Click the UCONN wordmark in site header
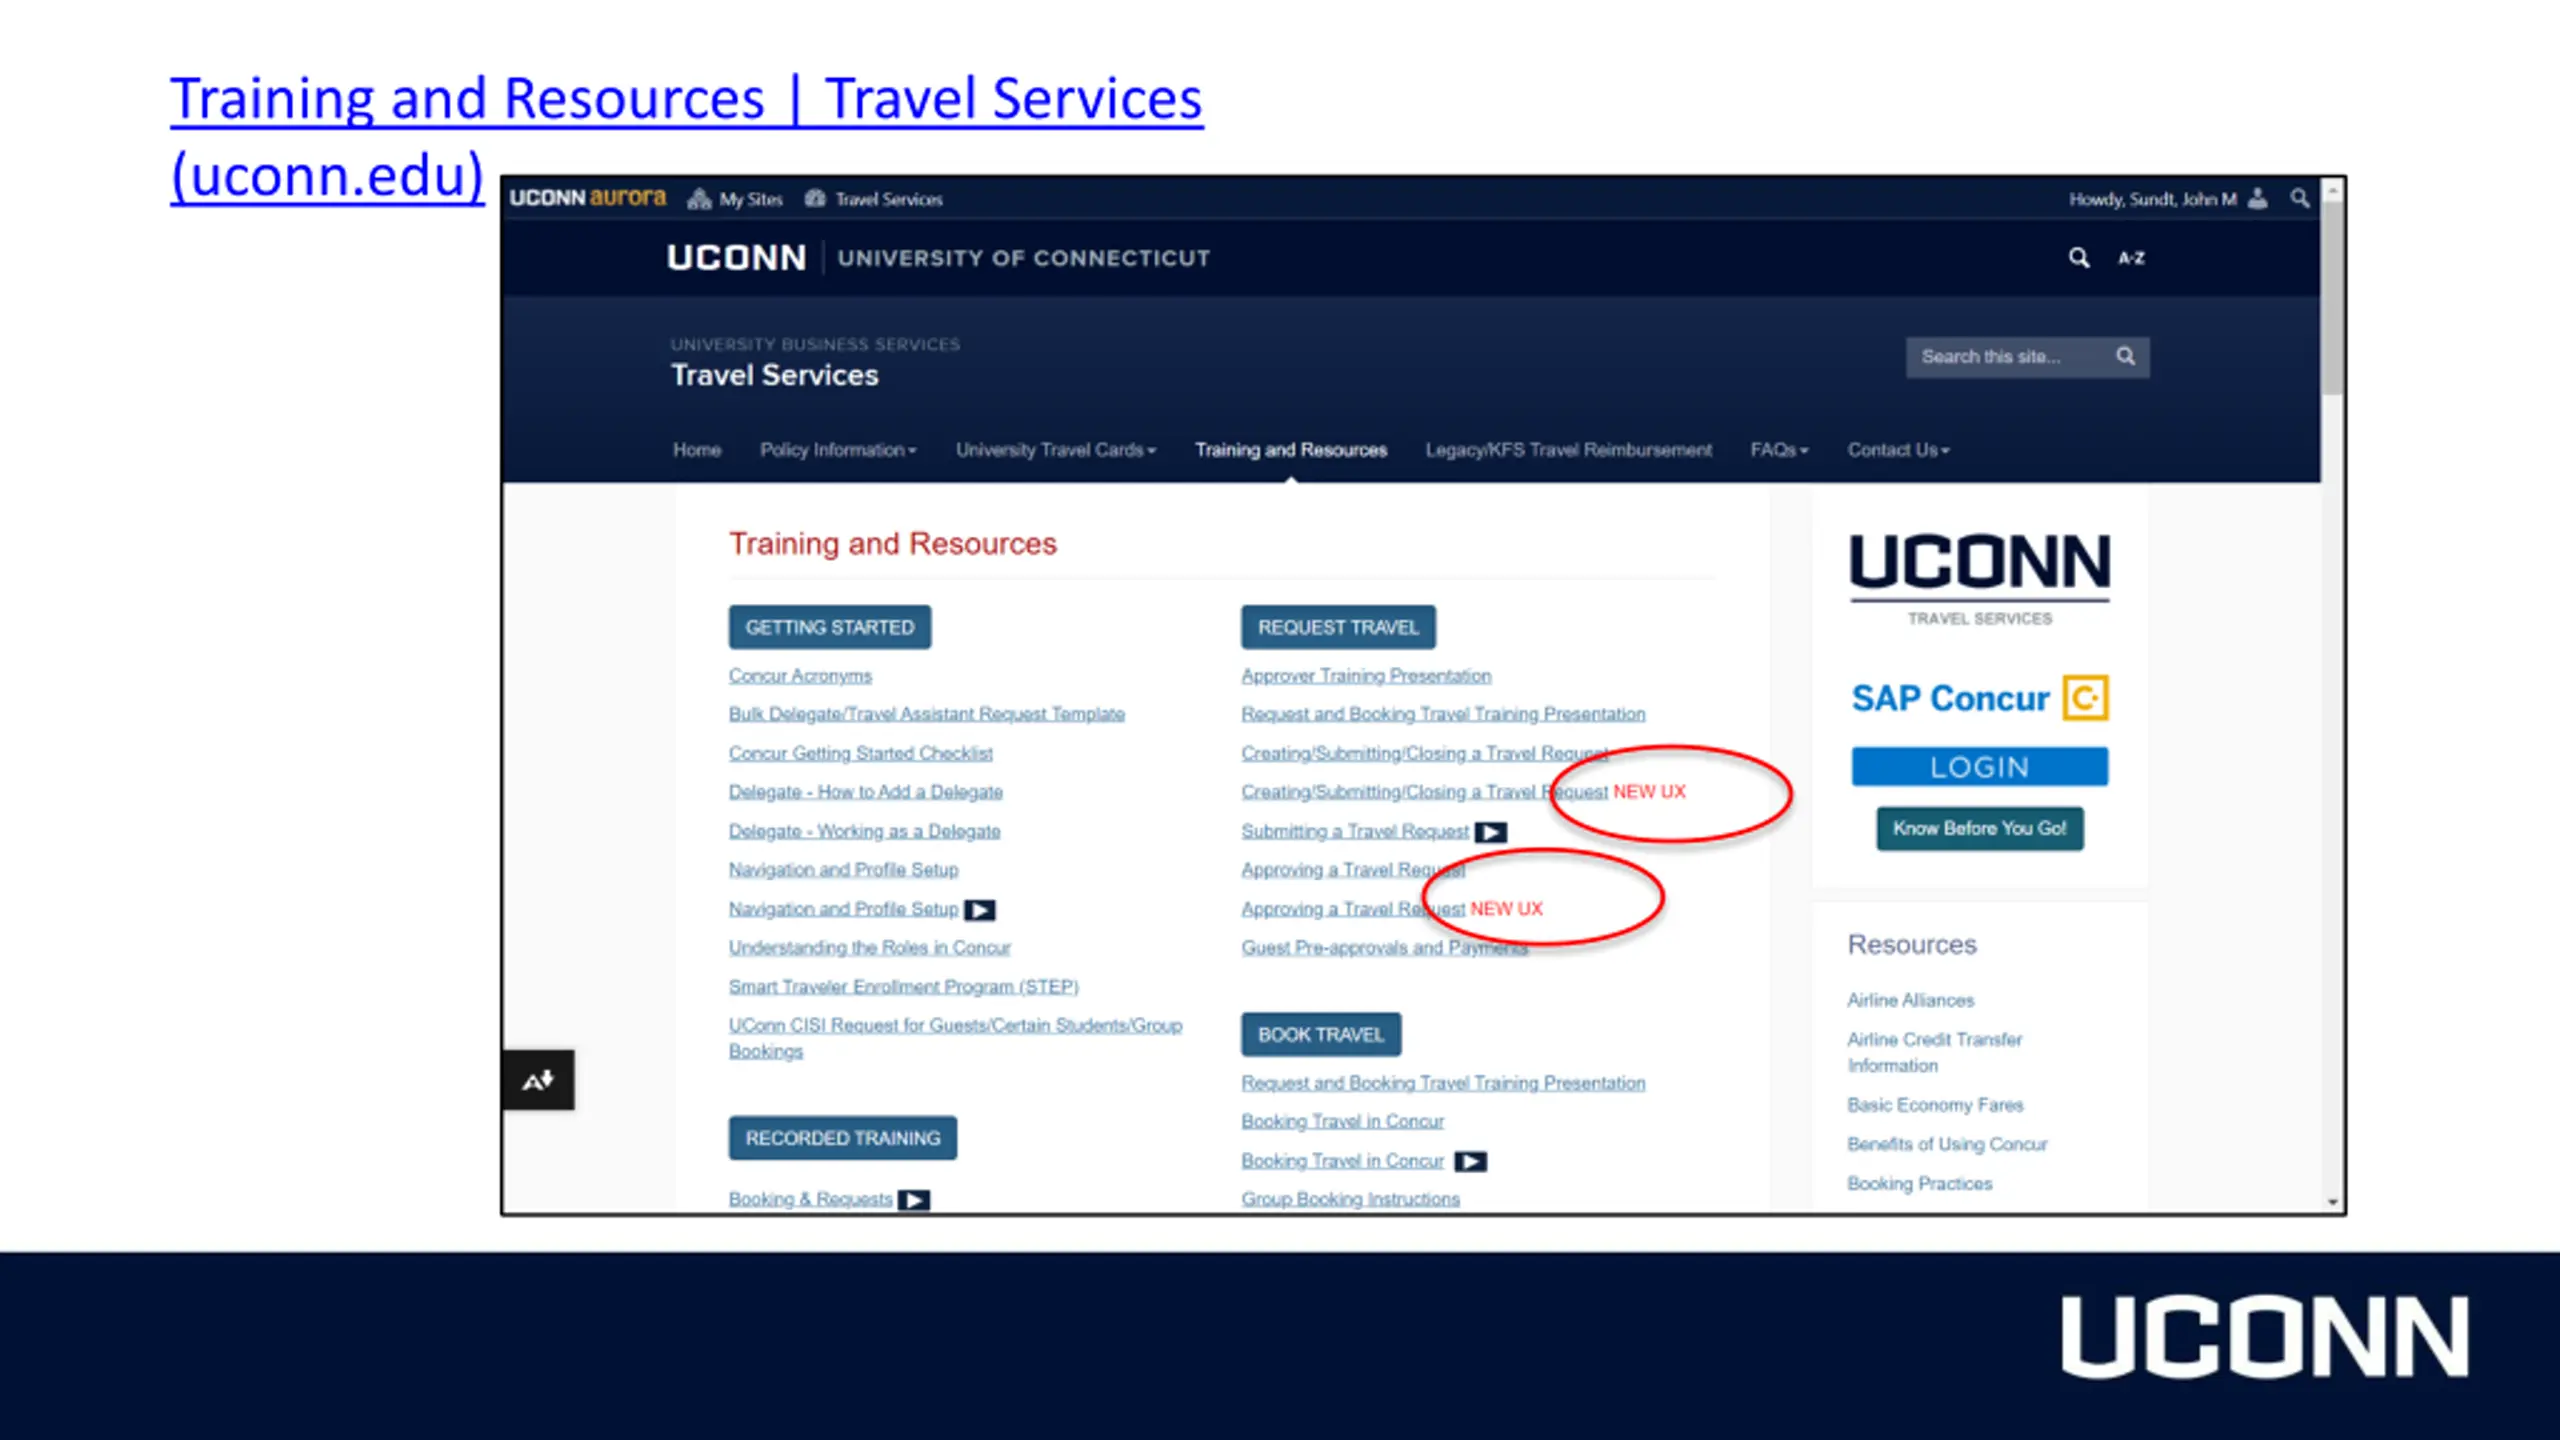Screen dimensions: 2560x1440 [736, 258]
